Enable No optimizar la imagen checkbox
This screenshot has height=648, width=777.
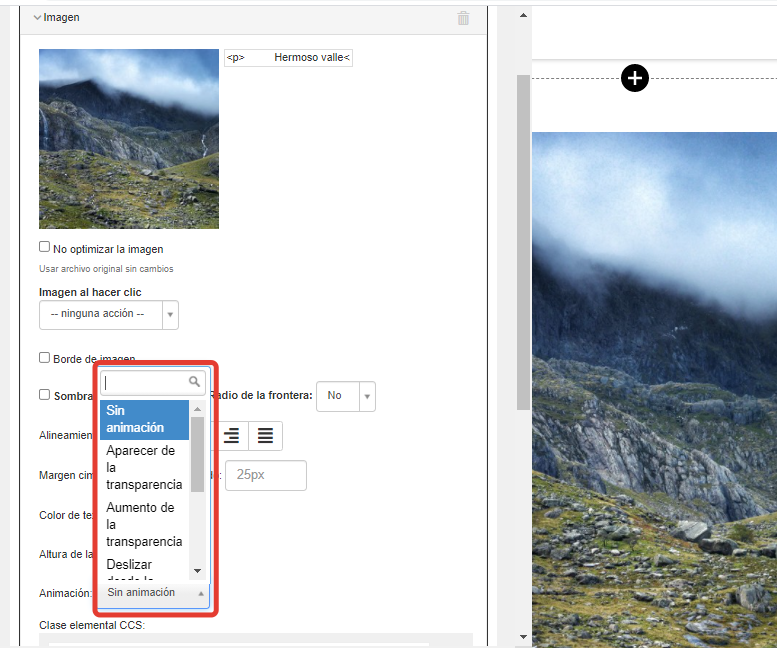point(45,247)
